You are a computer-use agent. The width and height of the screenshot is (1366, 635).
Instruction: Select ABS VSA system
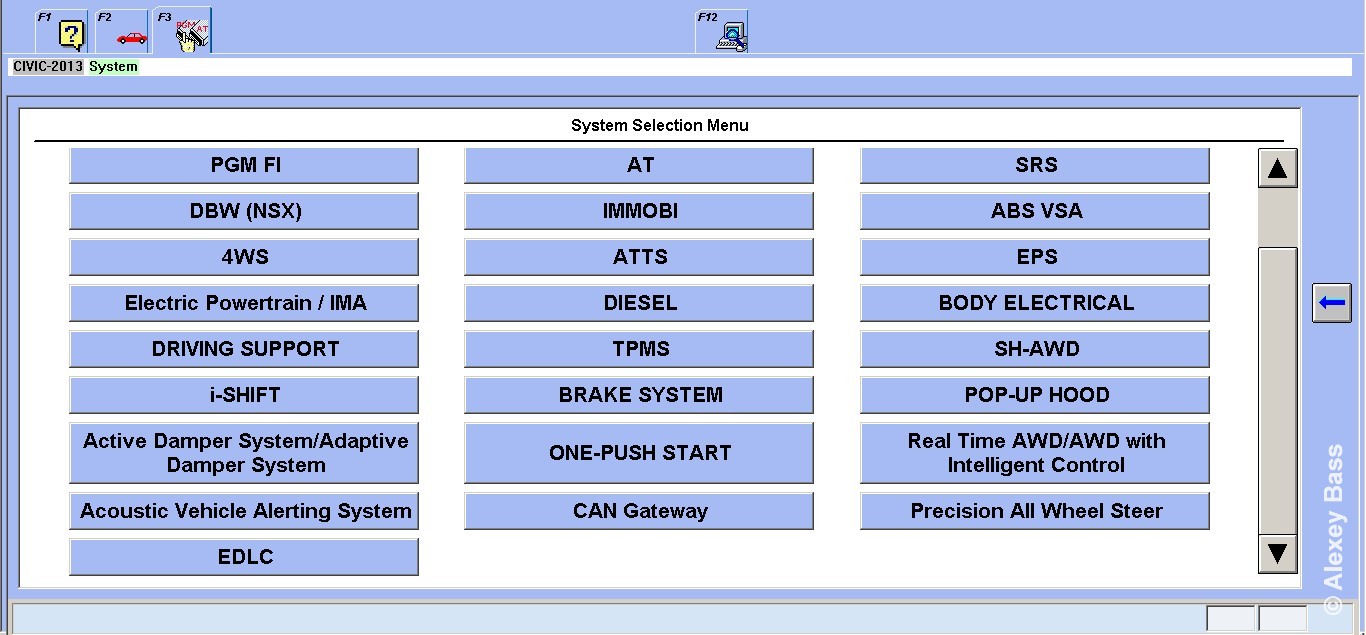1035,212
